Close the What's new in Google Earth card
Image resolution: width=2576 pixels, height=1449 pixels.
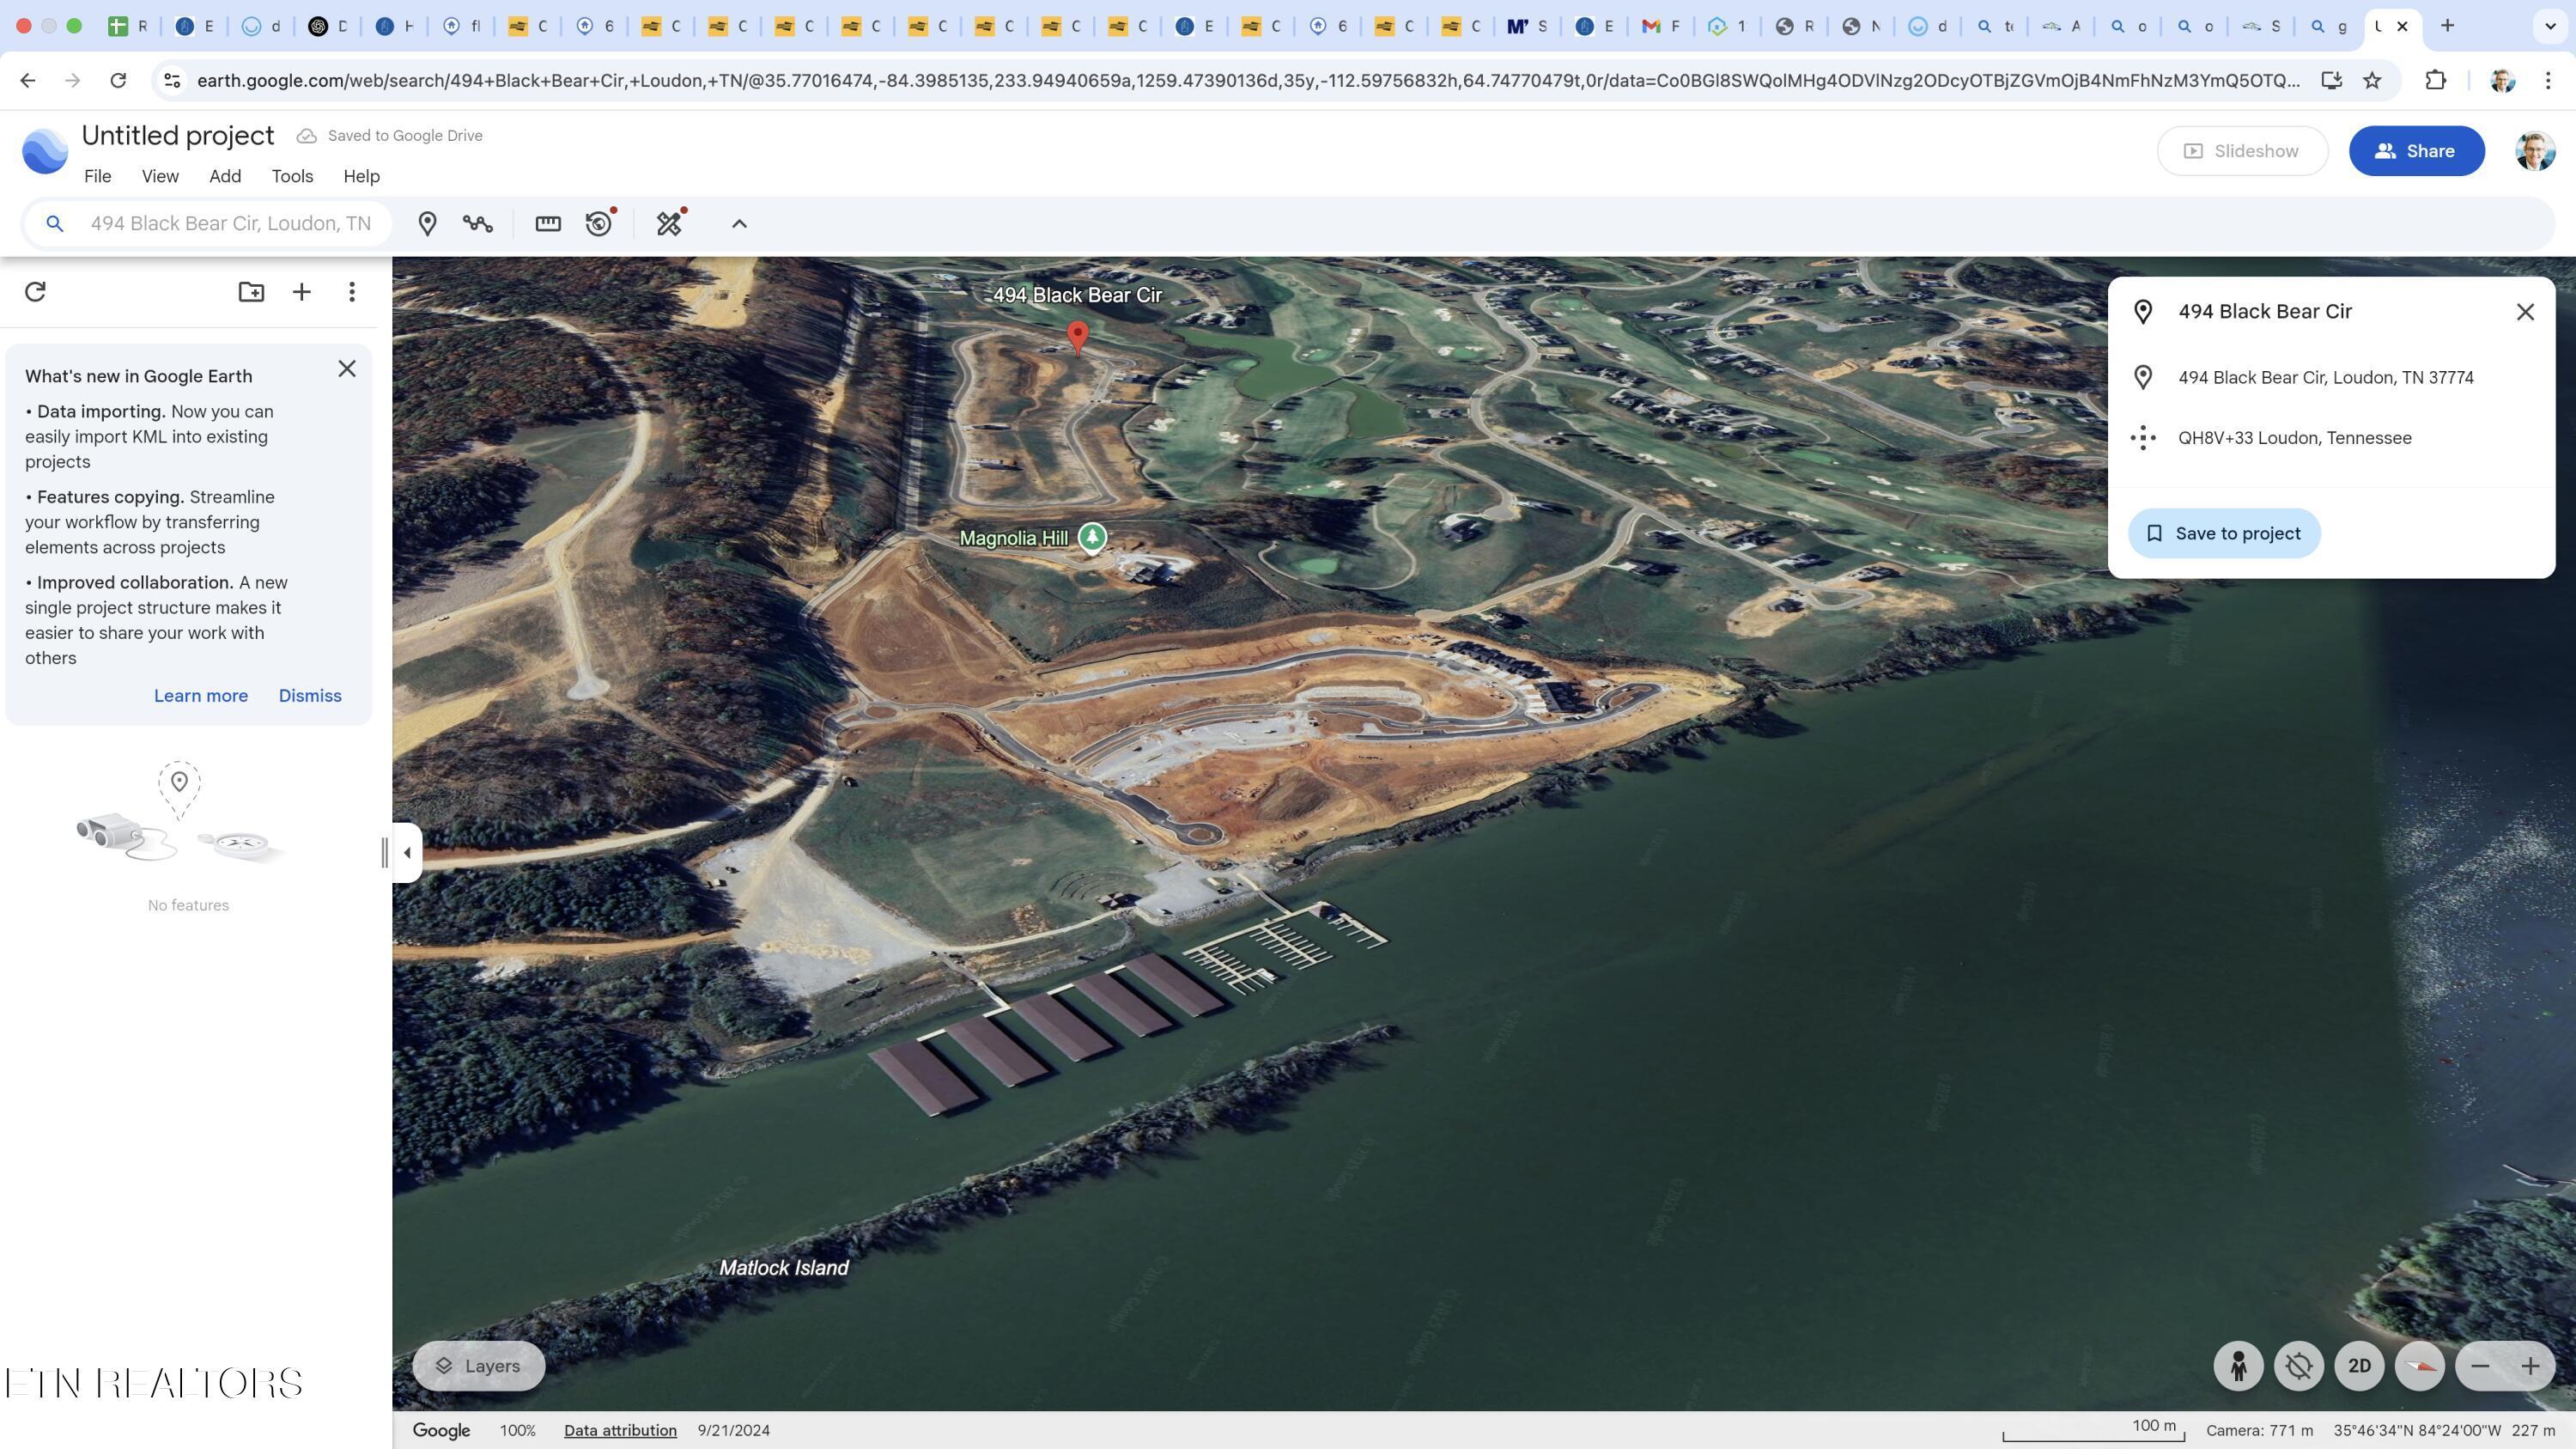(347, 369)
